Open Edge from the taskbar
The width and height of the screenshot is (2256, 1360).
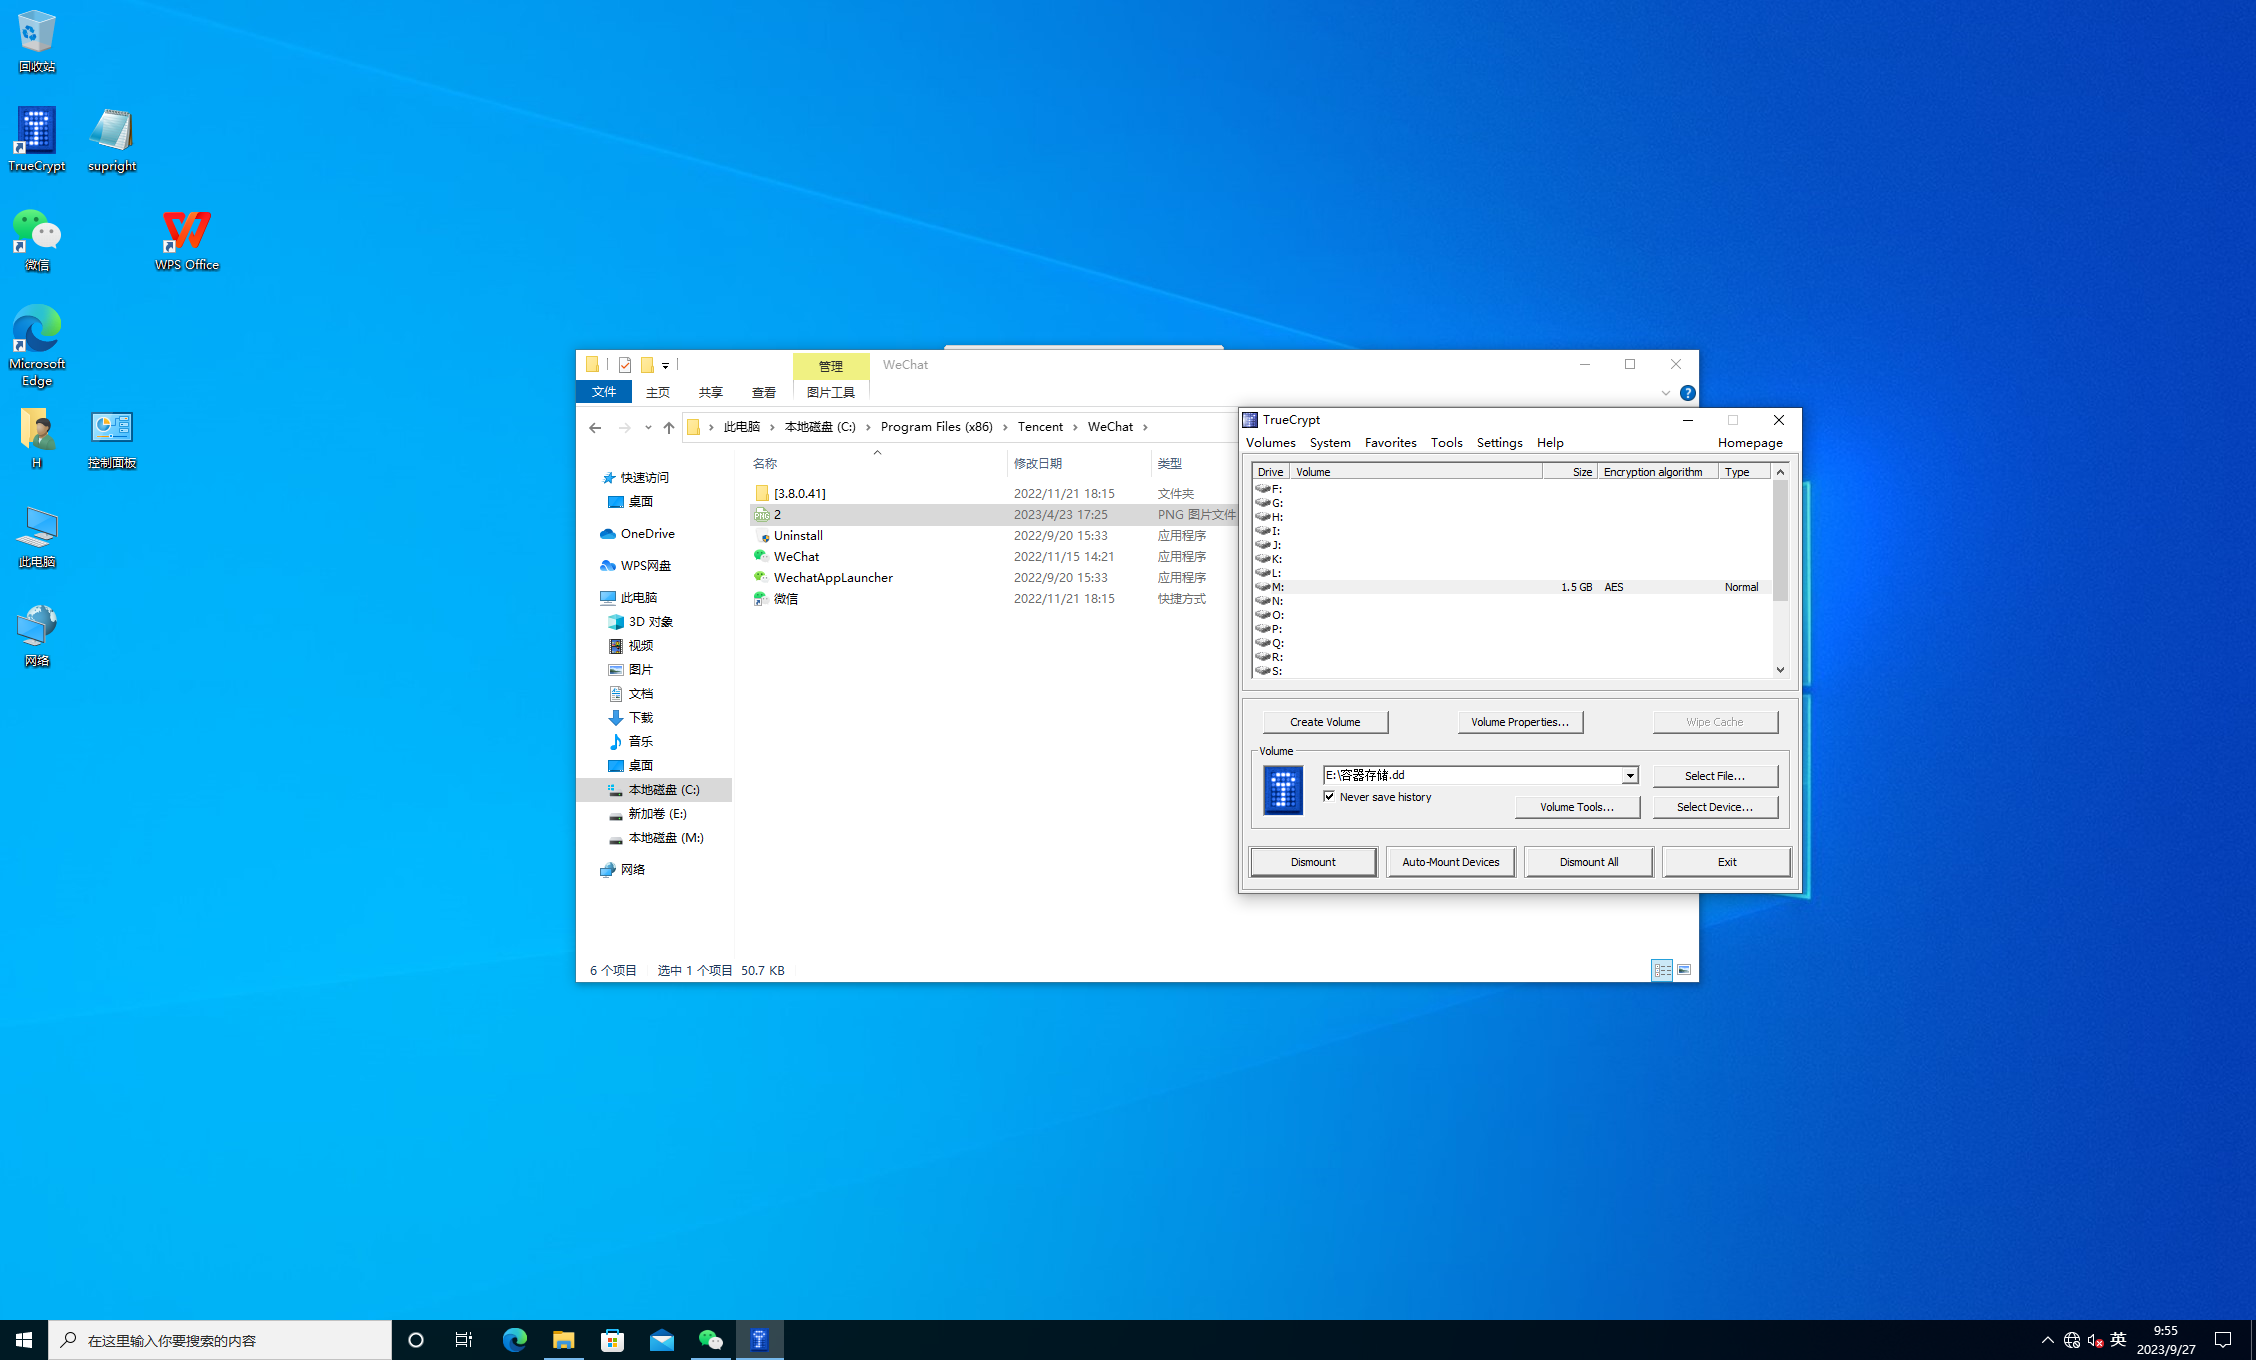tap(515, 1340)
